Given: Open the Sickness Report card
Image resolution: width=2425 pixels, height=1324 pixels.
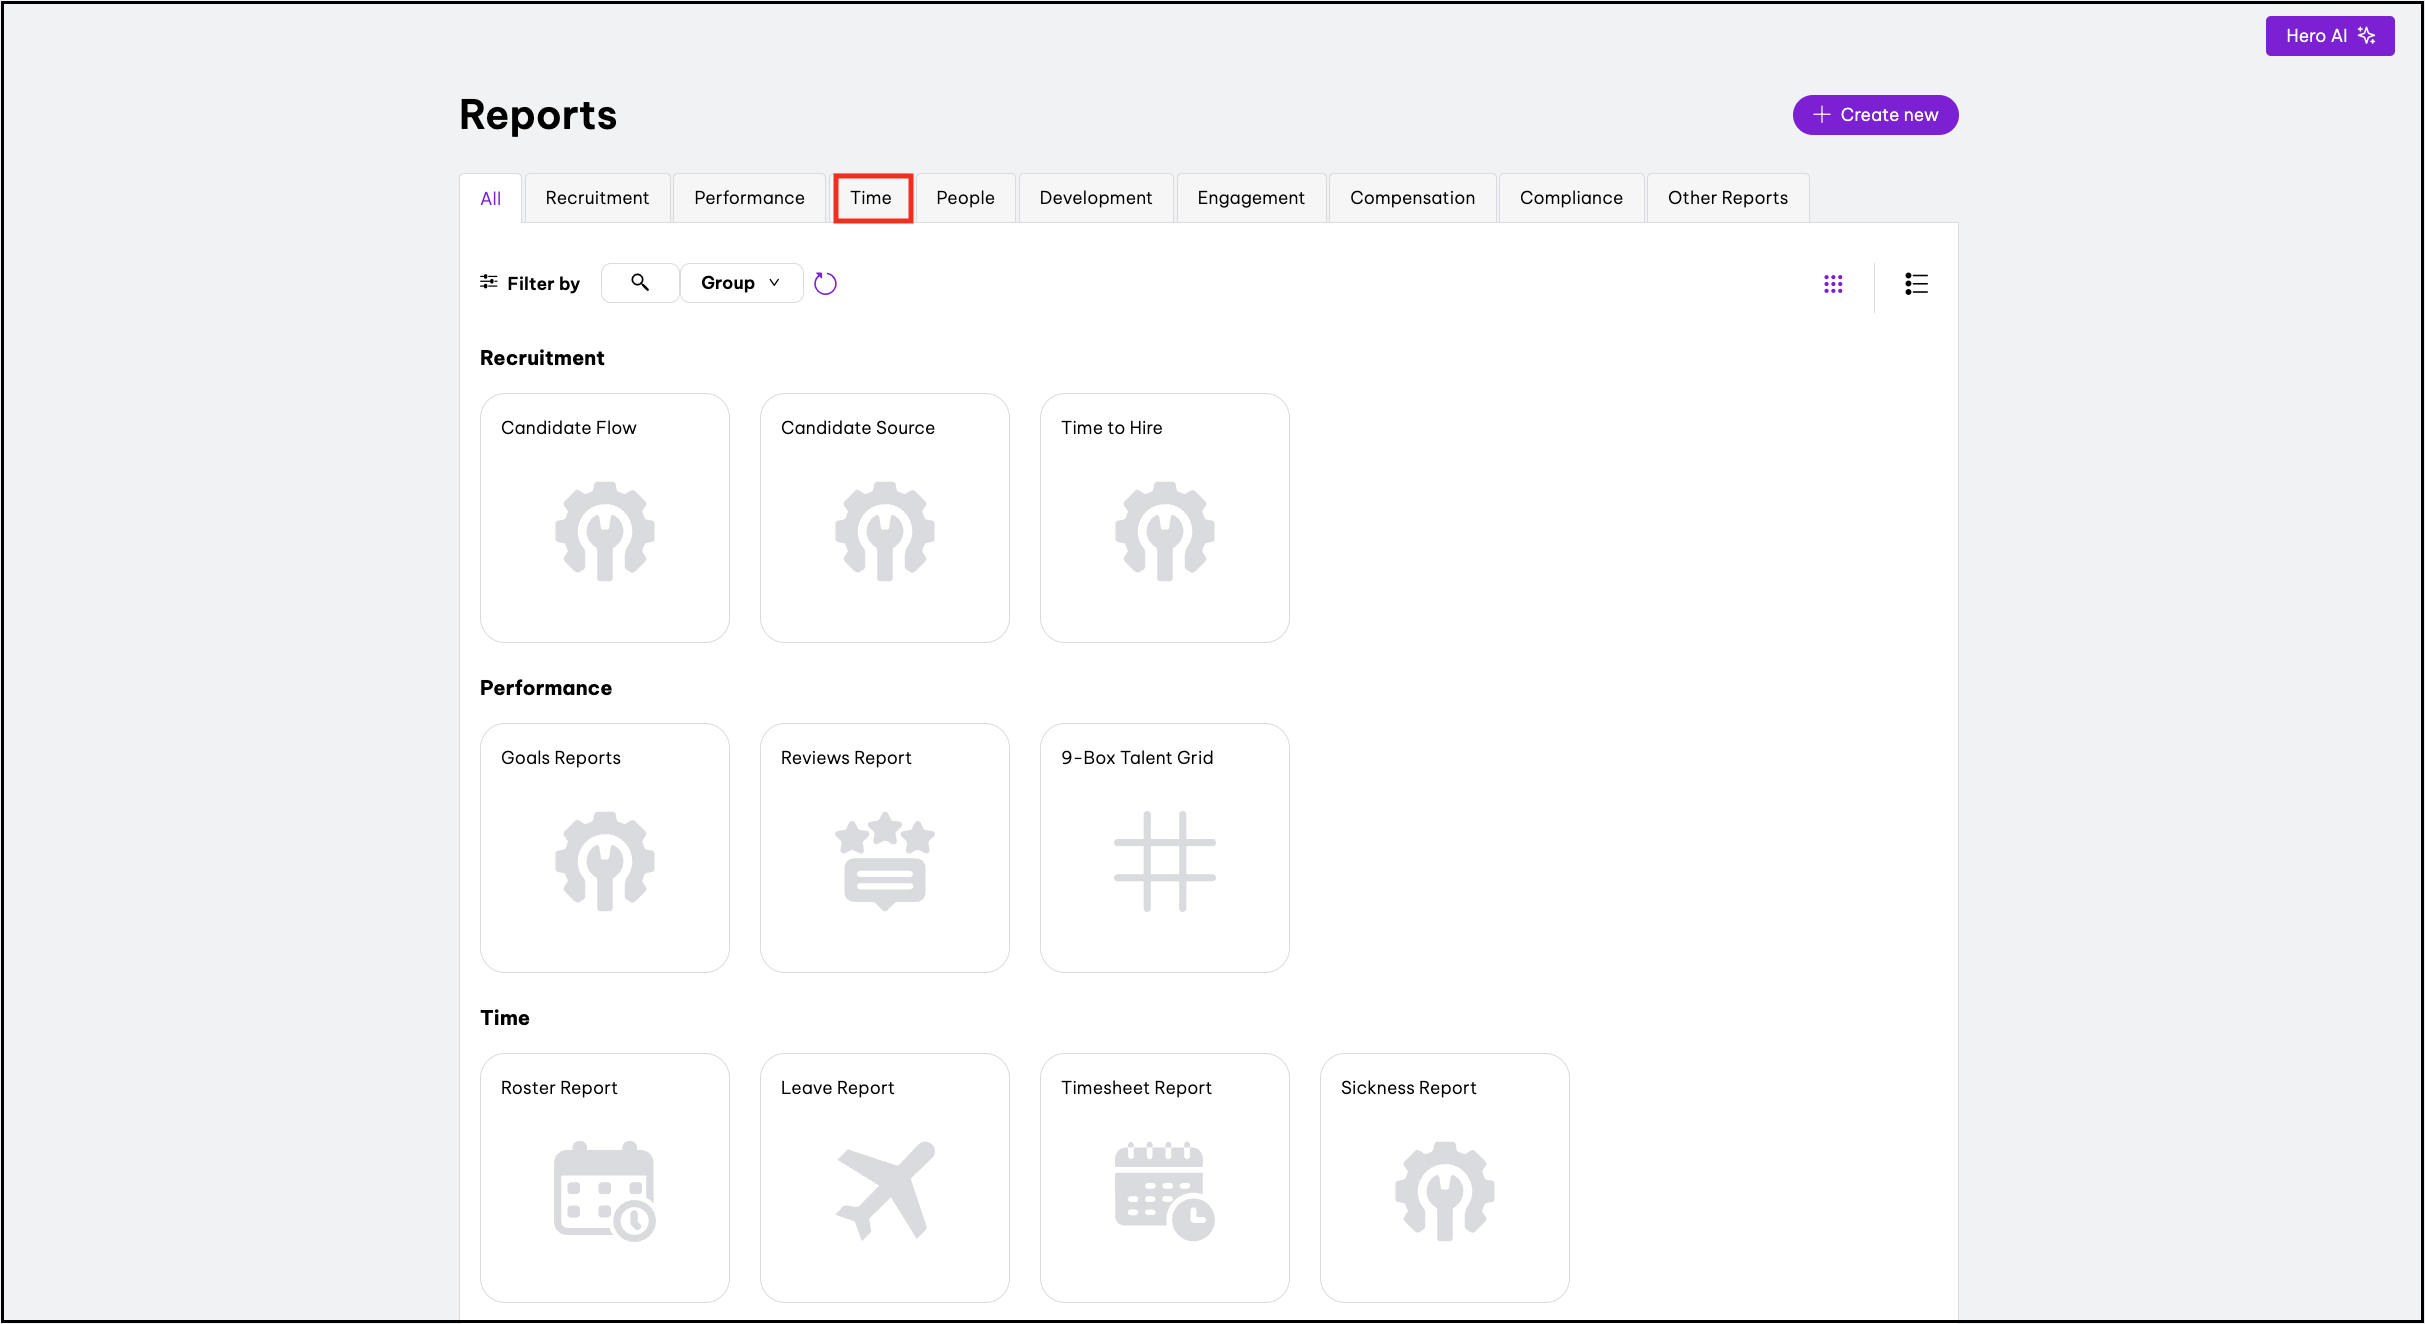Looking at the screenshot, I should click(x=1444, y=1178).
